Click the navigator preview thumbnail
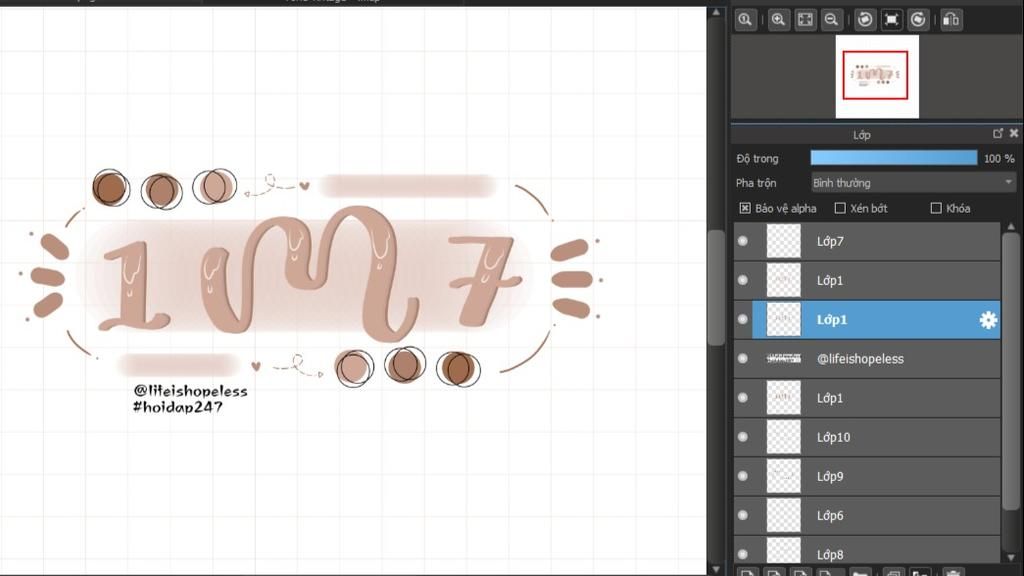 coord(877,76)
